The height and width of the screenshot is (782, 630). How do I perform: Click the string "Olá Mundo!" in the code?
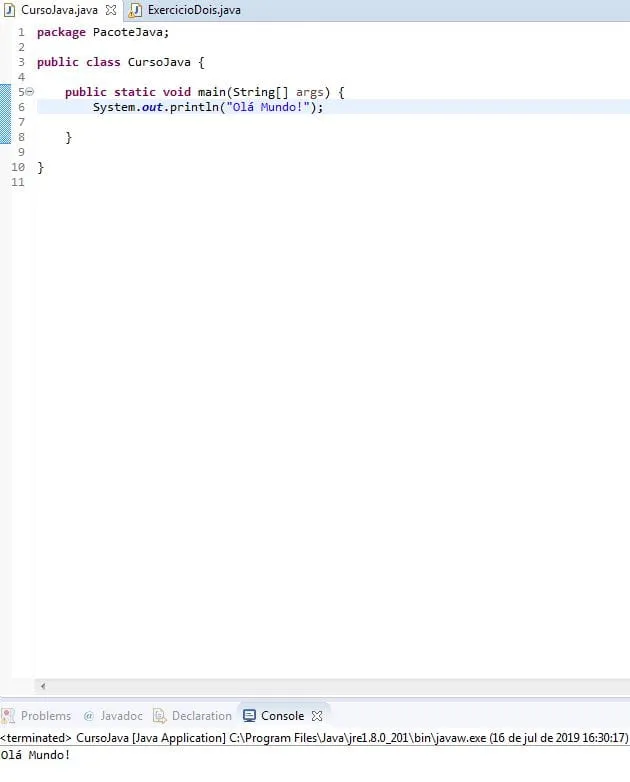(x=268, y=107)
